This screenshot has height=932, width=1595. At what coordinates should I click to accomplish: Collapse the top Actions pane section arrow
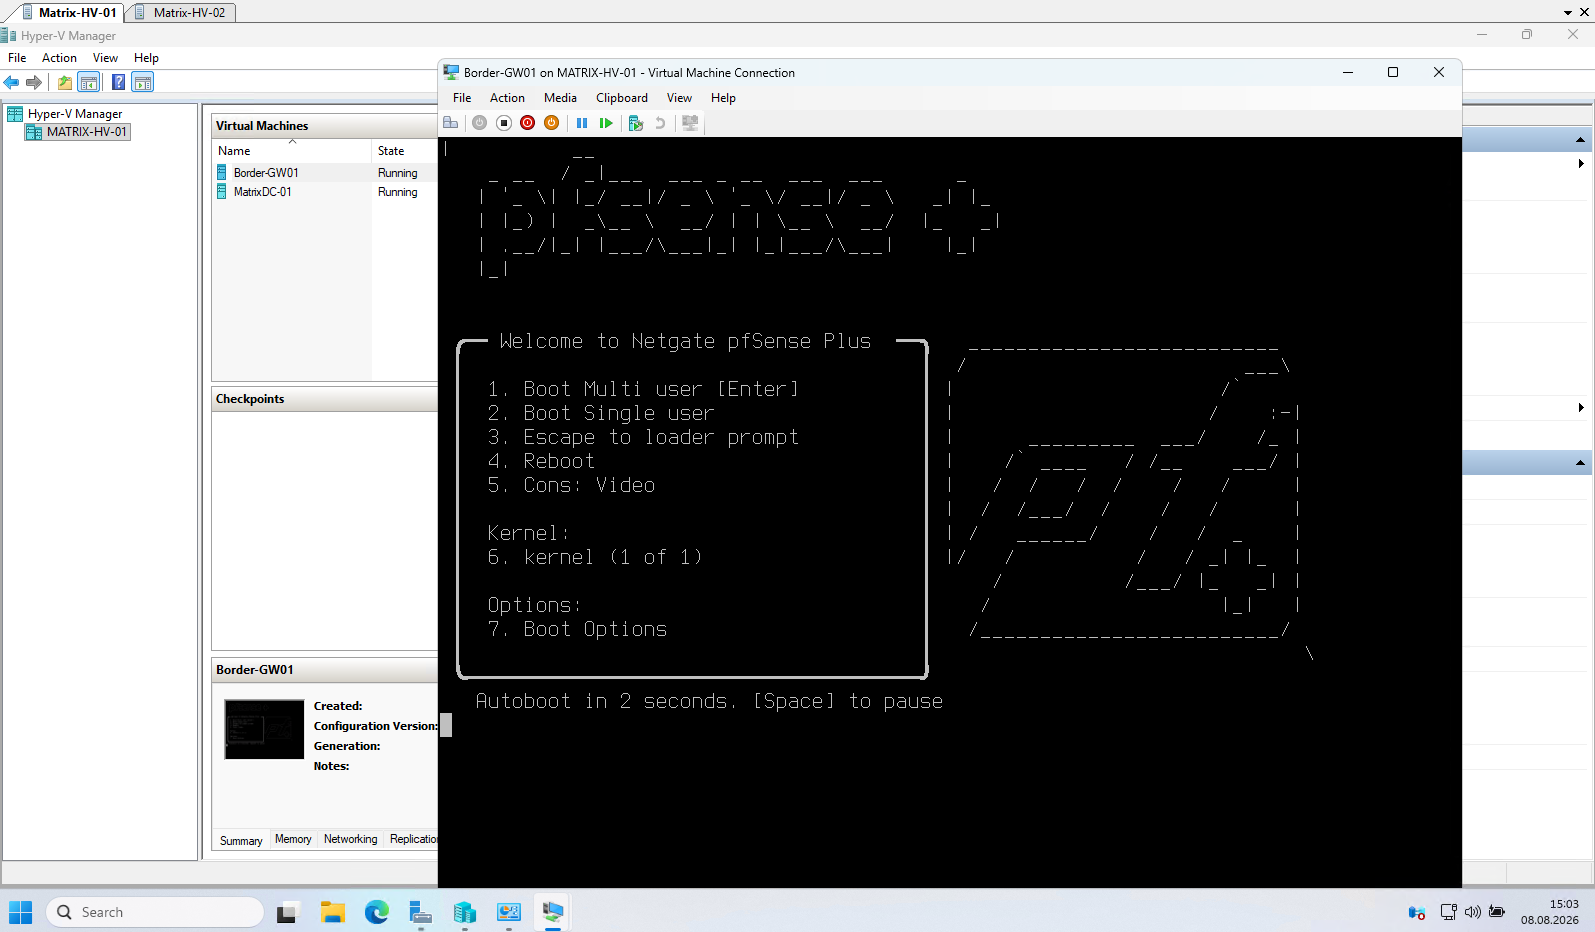point(1580,140)
